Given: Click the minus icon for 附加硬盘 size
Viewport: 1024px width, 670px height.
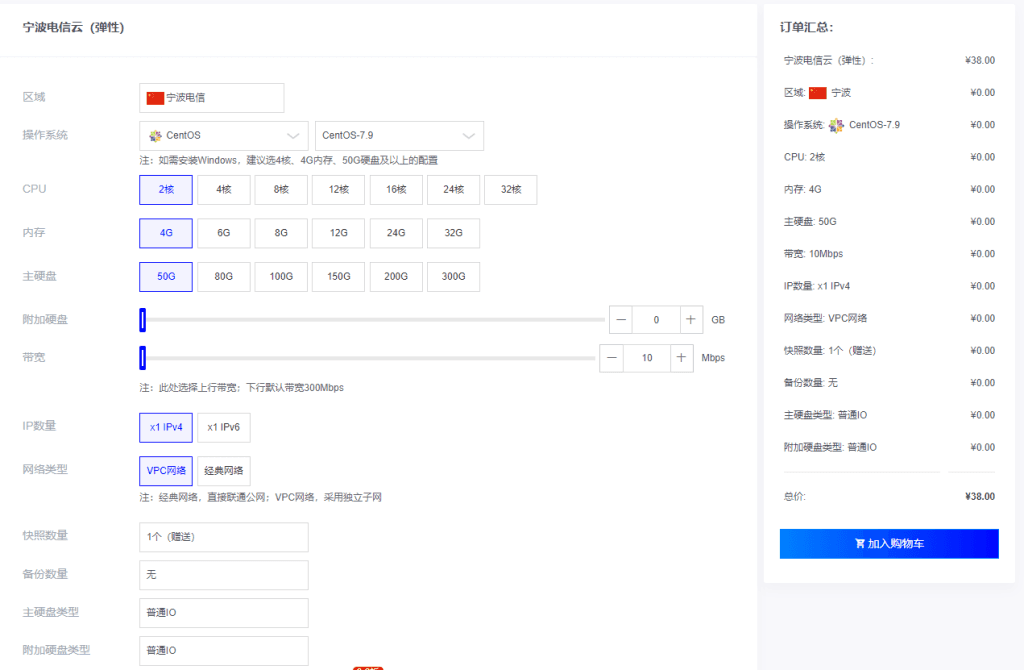Looking at the screenshot, I should point(621,320).
